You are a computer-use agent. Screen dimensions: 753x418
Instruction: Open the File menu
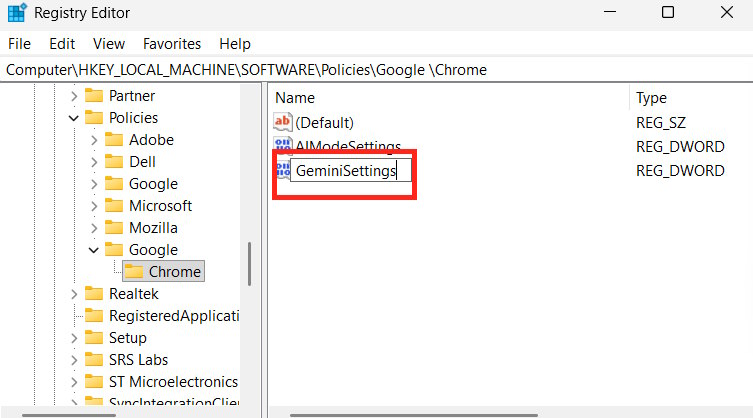tap(19, 44)
